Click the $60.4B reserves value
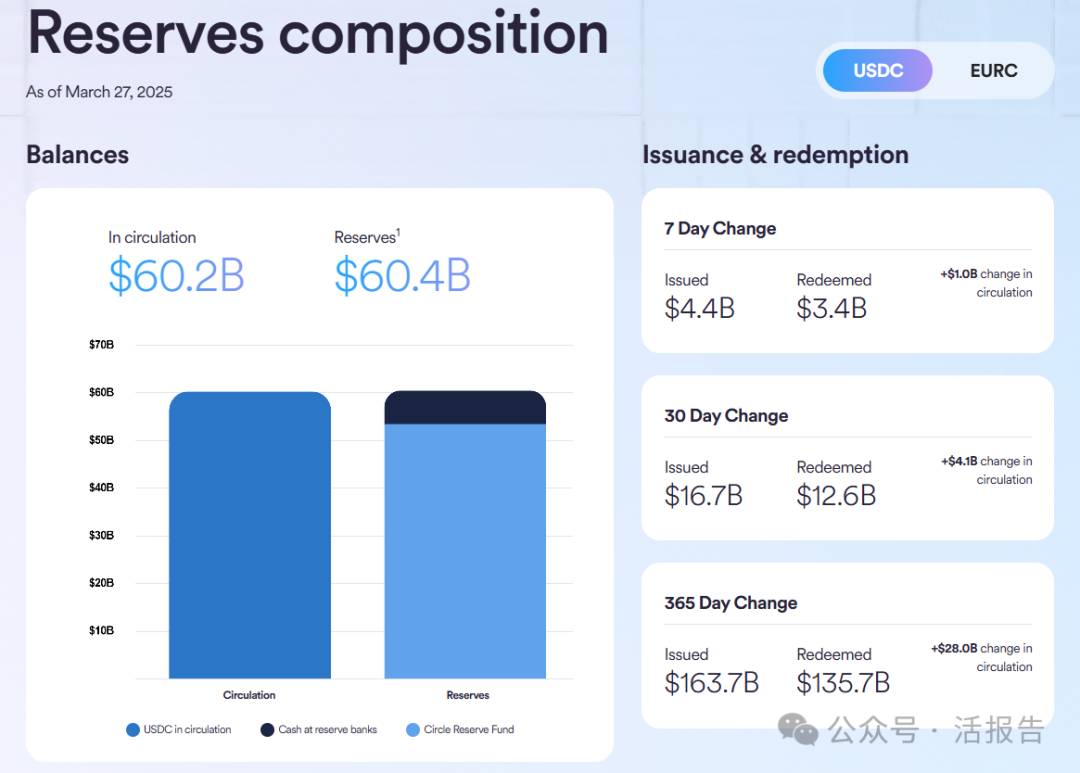This screenshot has height=773, width=1080. 402,276
